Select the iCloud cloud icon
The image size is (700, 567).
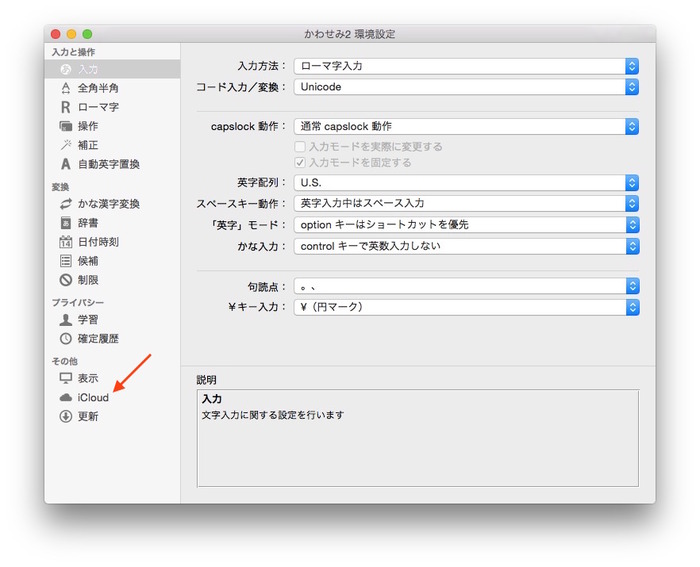point(66,397)
